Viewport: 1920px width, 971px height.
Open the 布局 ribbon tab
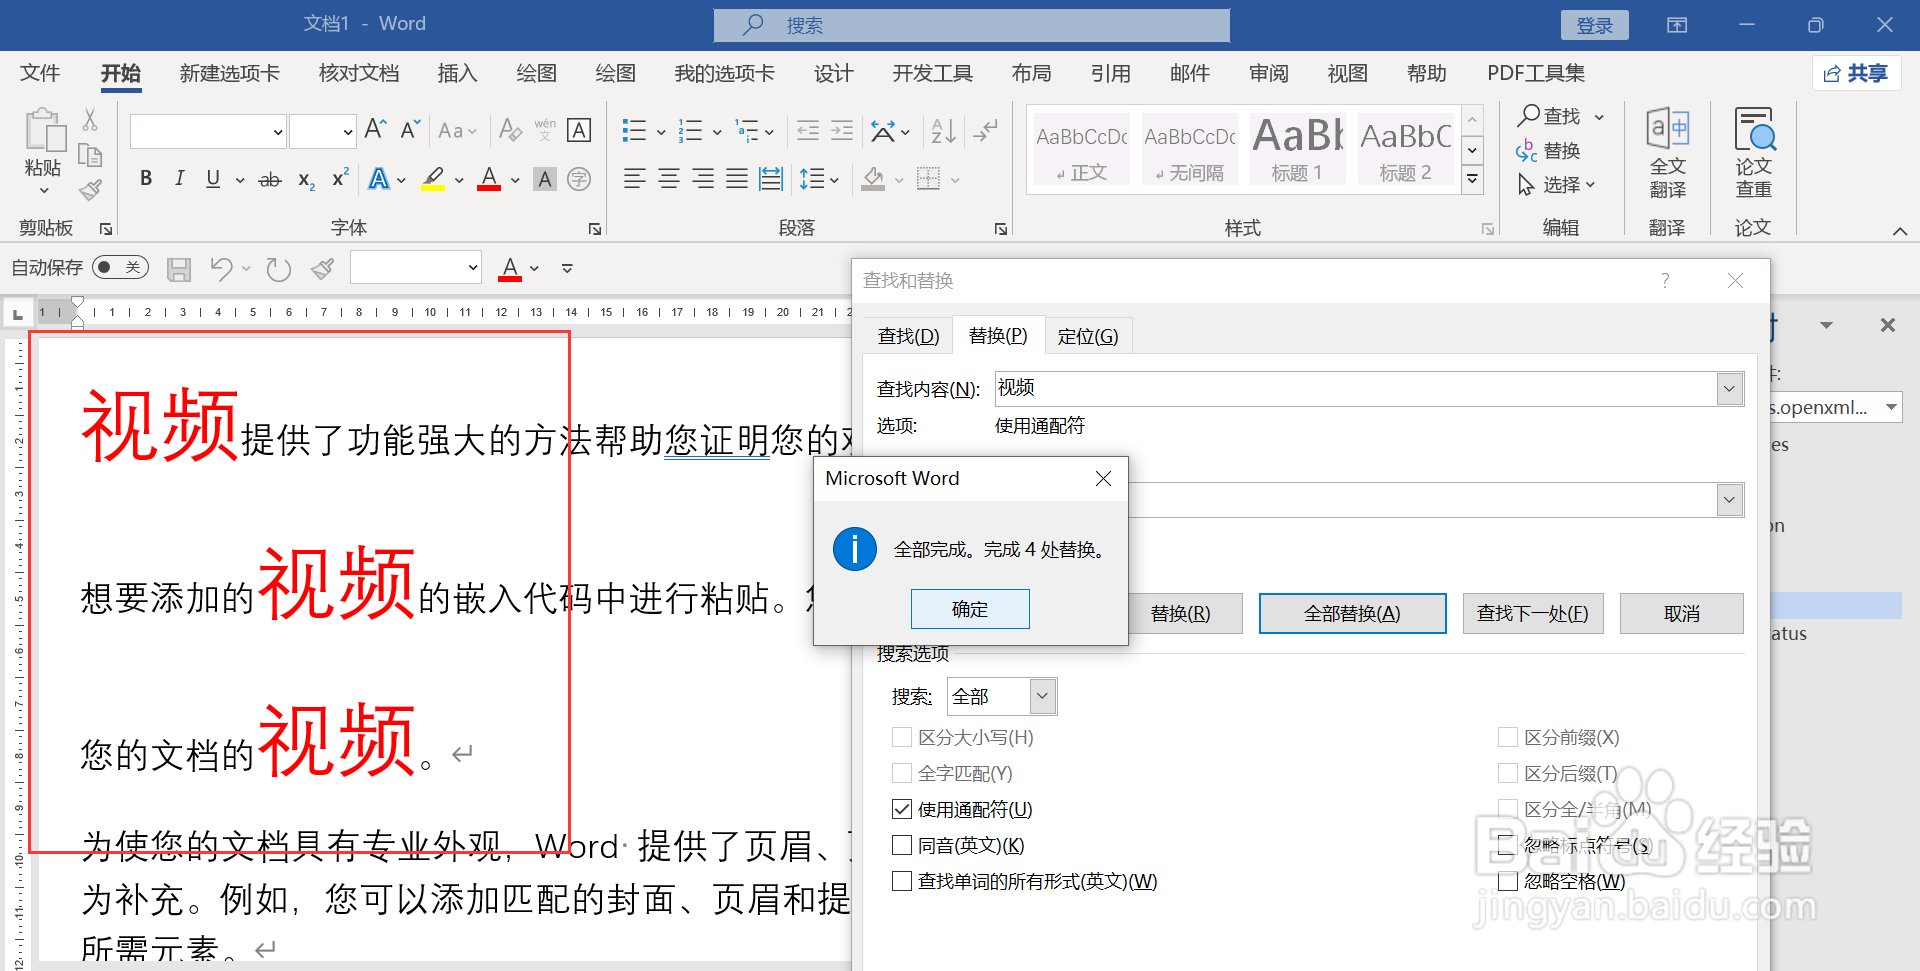click(x=1031, y=73)
